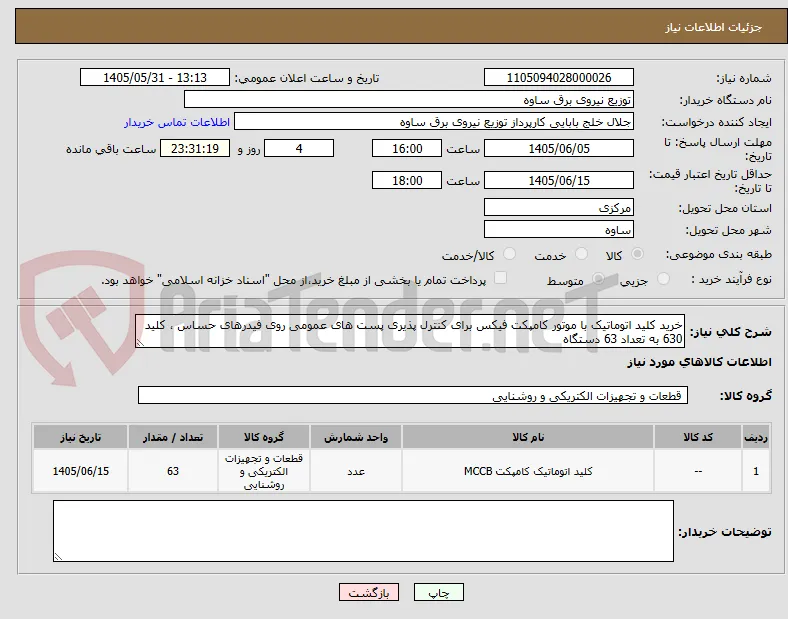788x619 pixels.
Task: Click the شرح کلی نیاز description textarea
Action: coord(410,332)
